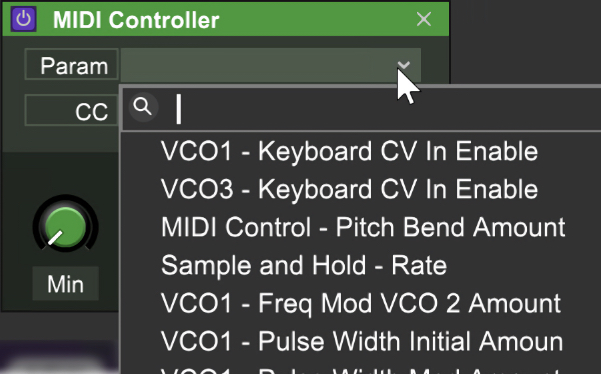
Task: Click the Min label under knob
Action: [65, 284]
